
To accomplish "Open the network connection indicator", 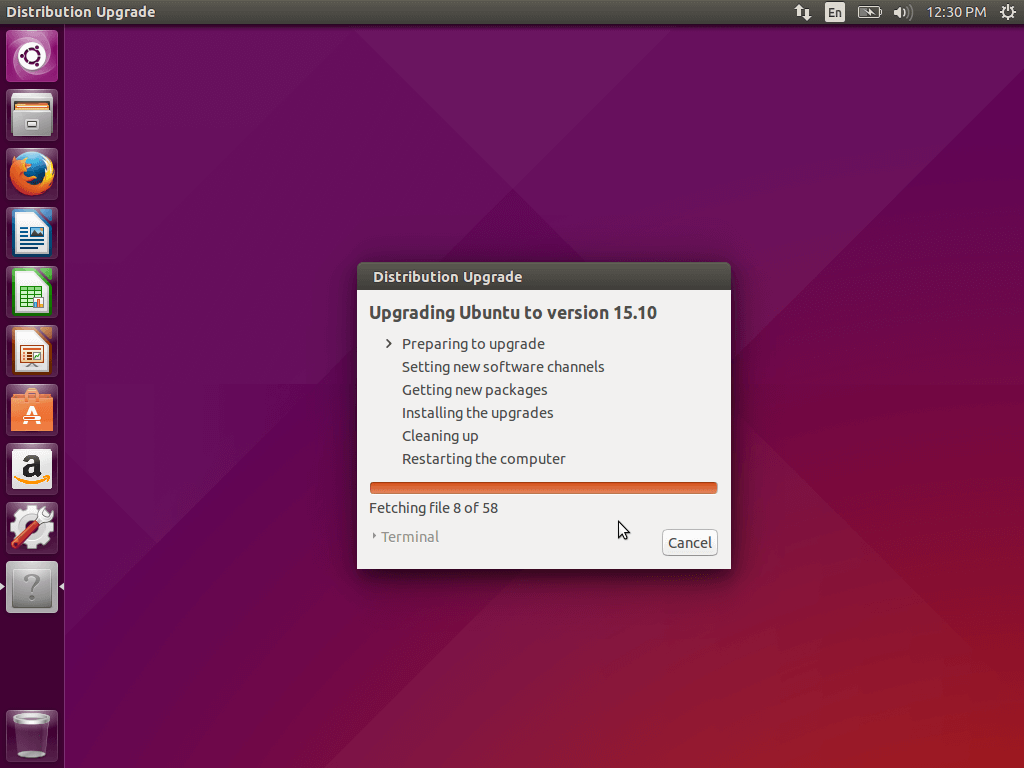I will click(803, 12).
